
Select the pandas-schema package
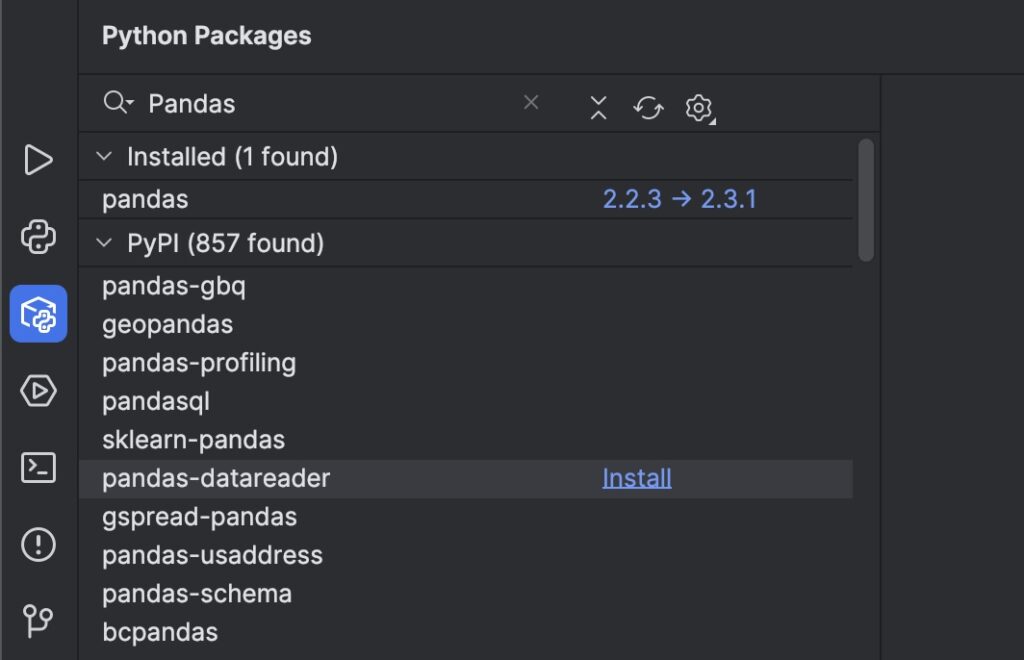(466, 594)
